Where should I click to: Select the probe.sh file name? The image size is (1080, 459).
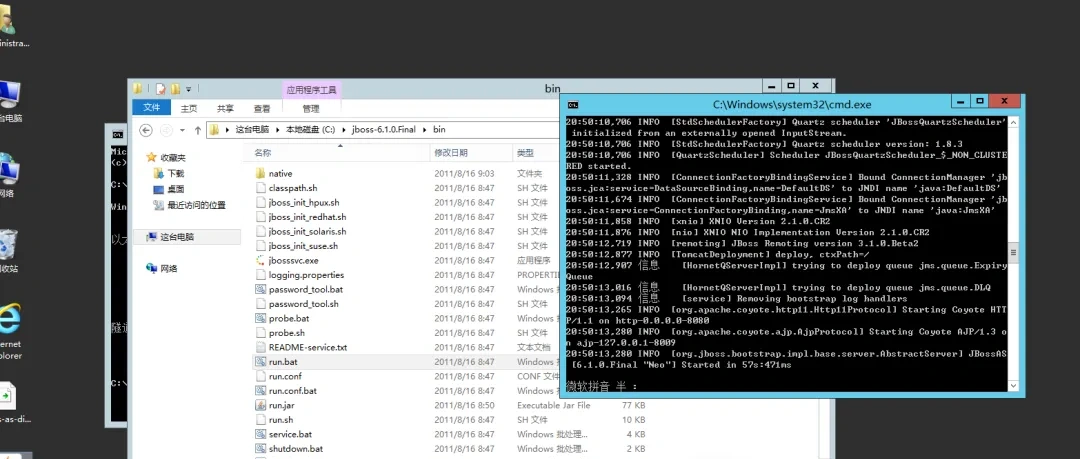[x=287, y=333]
